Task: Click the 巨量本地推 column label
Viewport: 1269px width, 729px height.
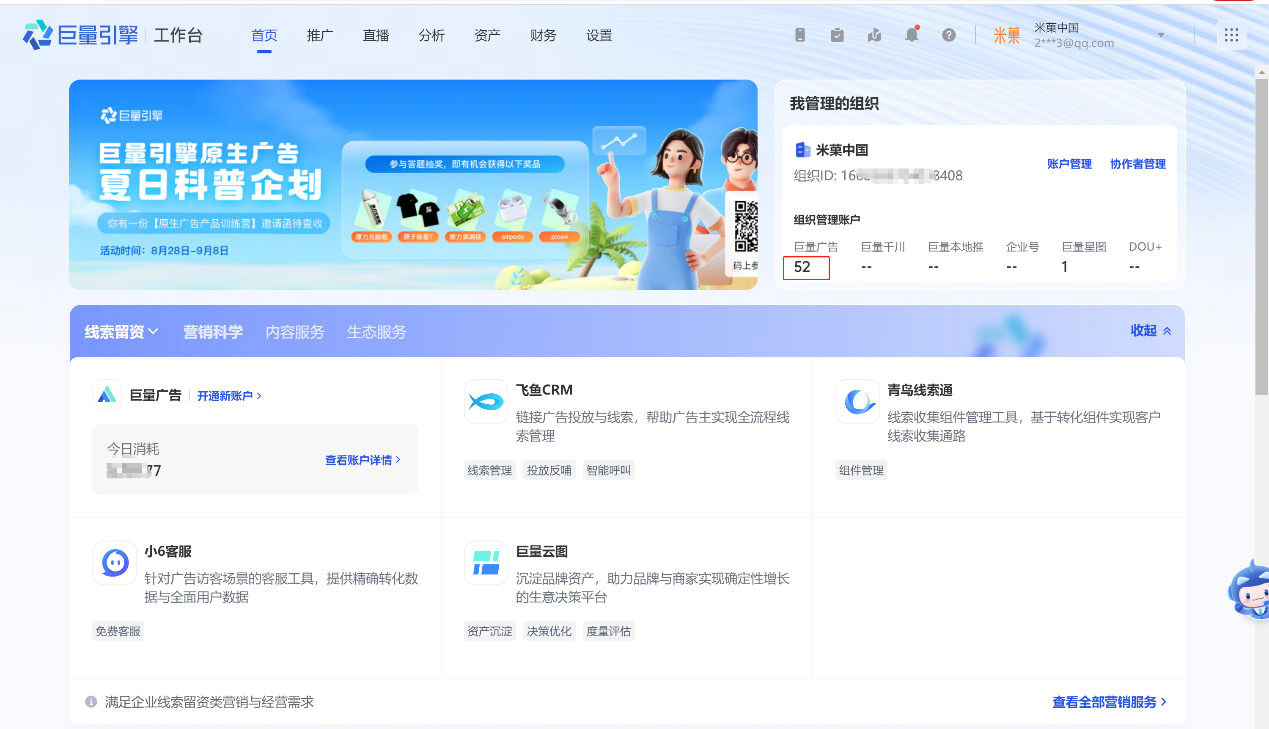Action: [956, 247]
